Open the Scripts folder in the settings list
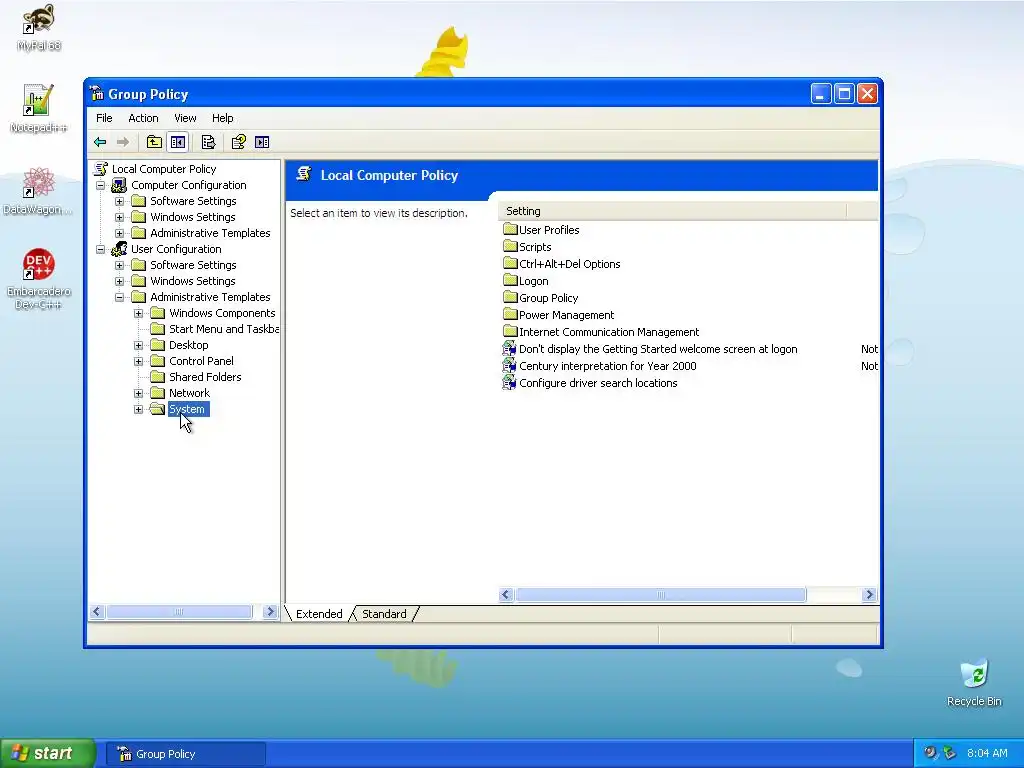1024x768 pixels. coord(528,247)
